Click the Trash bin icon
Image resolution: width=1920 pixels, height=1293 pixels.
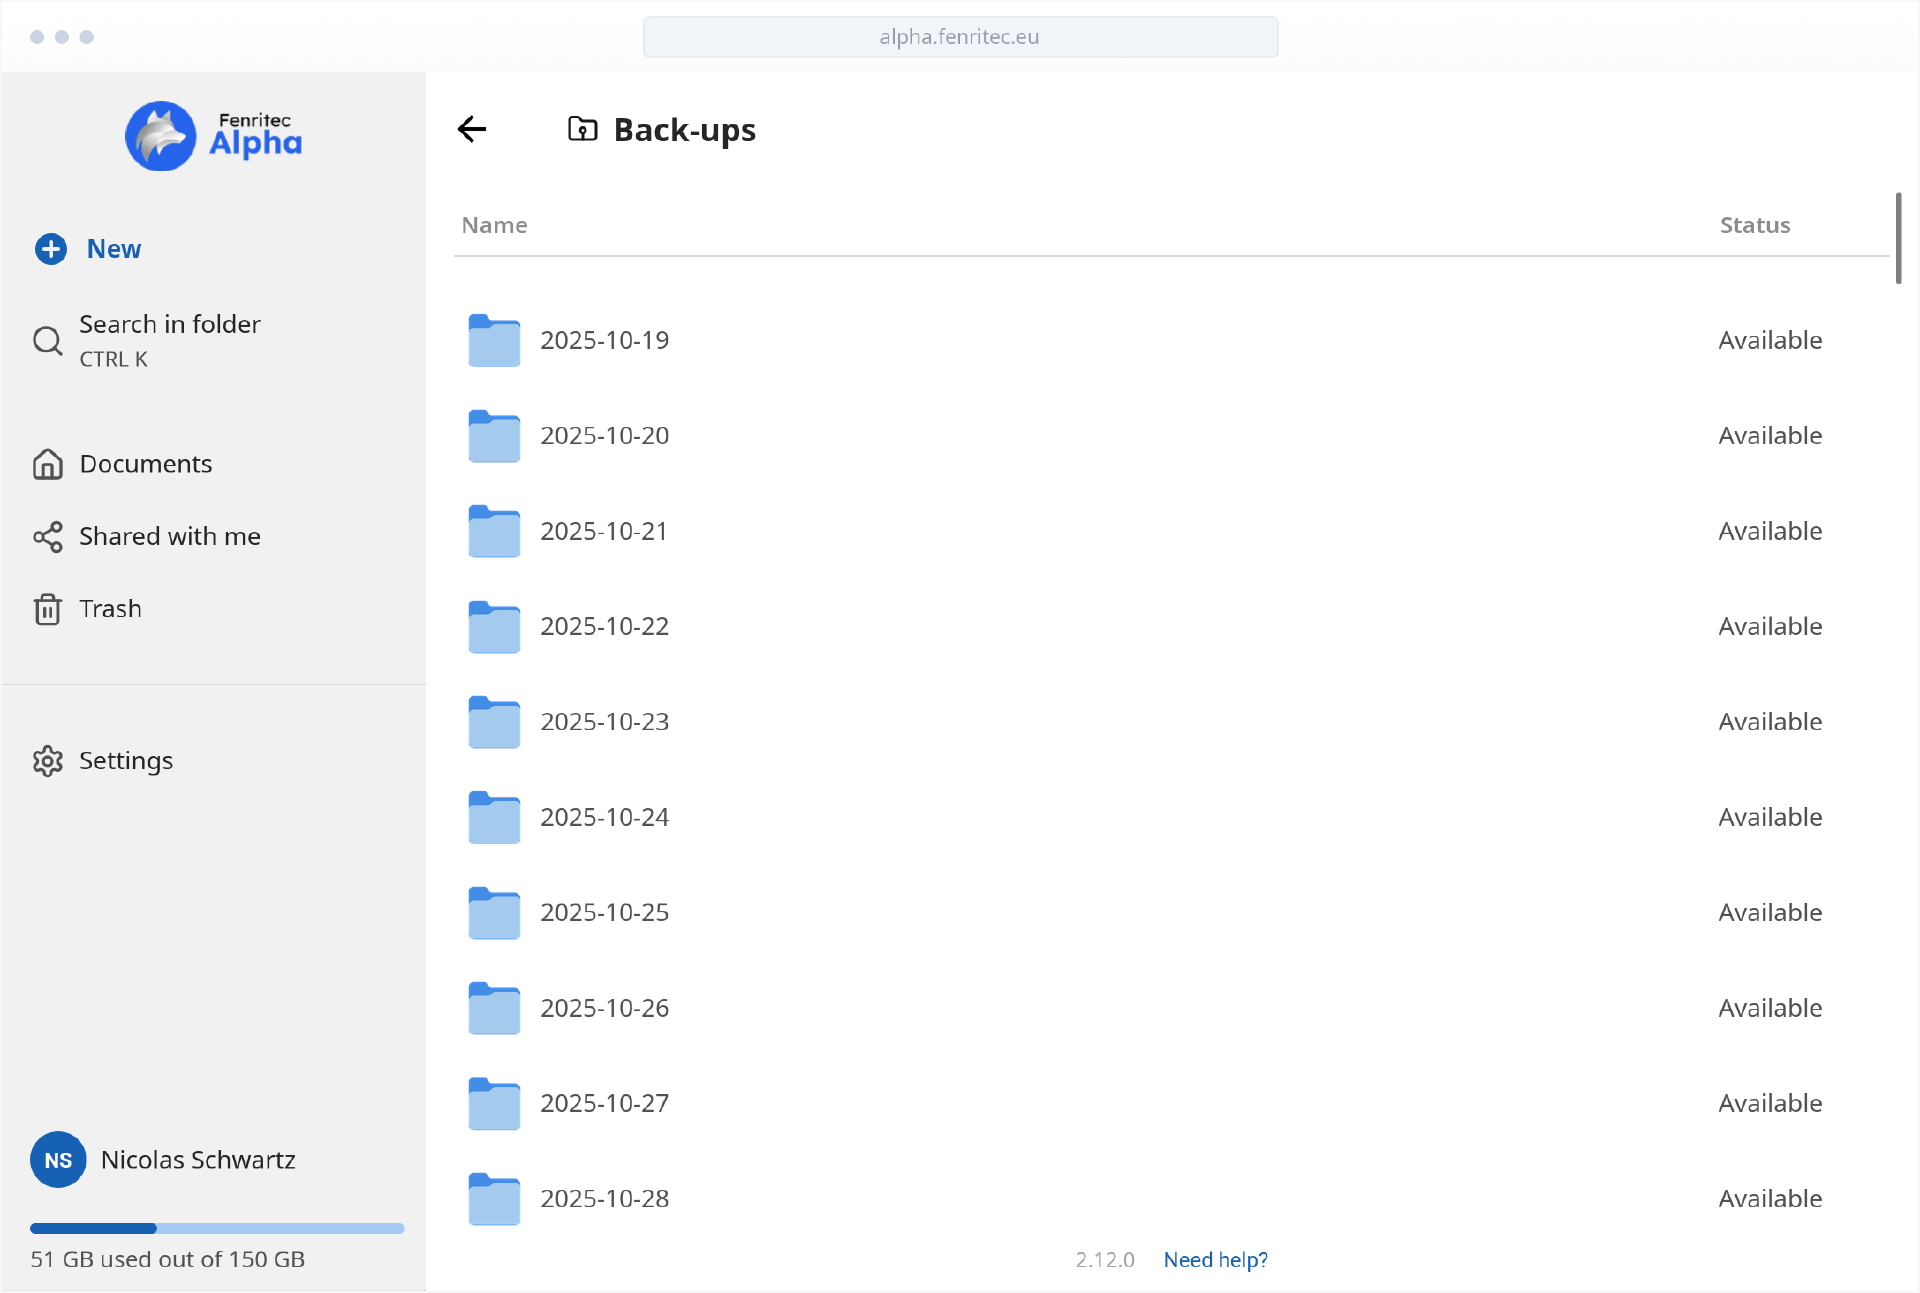(x=47, y=609)
